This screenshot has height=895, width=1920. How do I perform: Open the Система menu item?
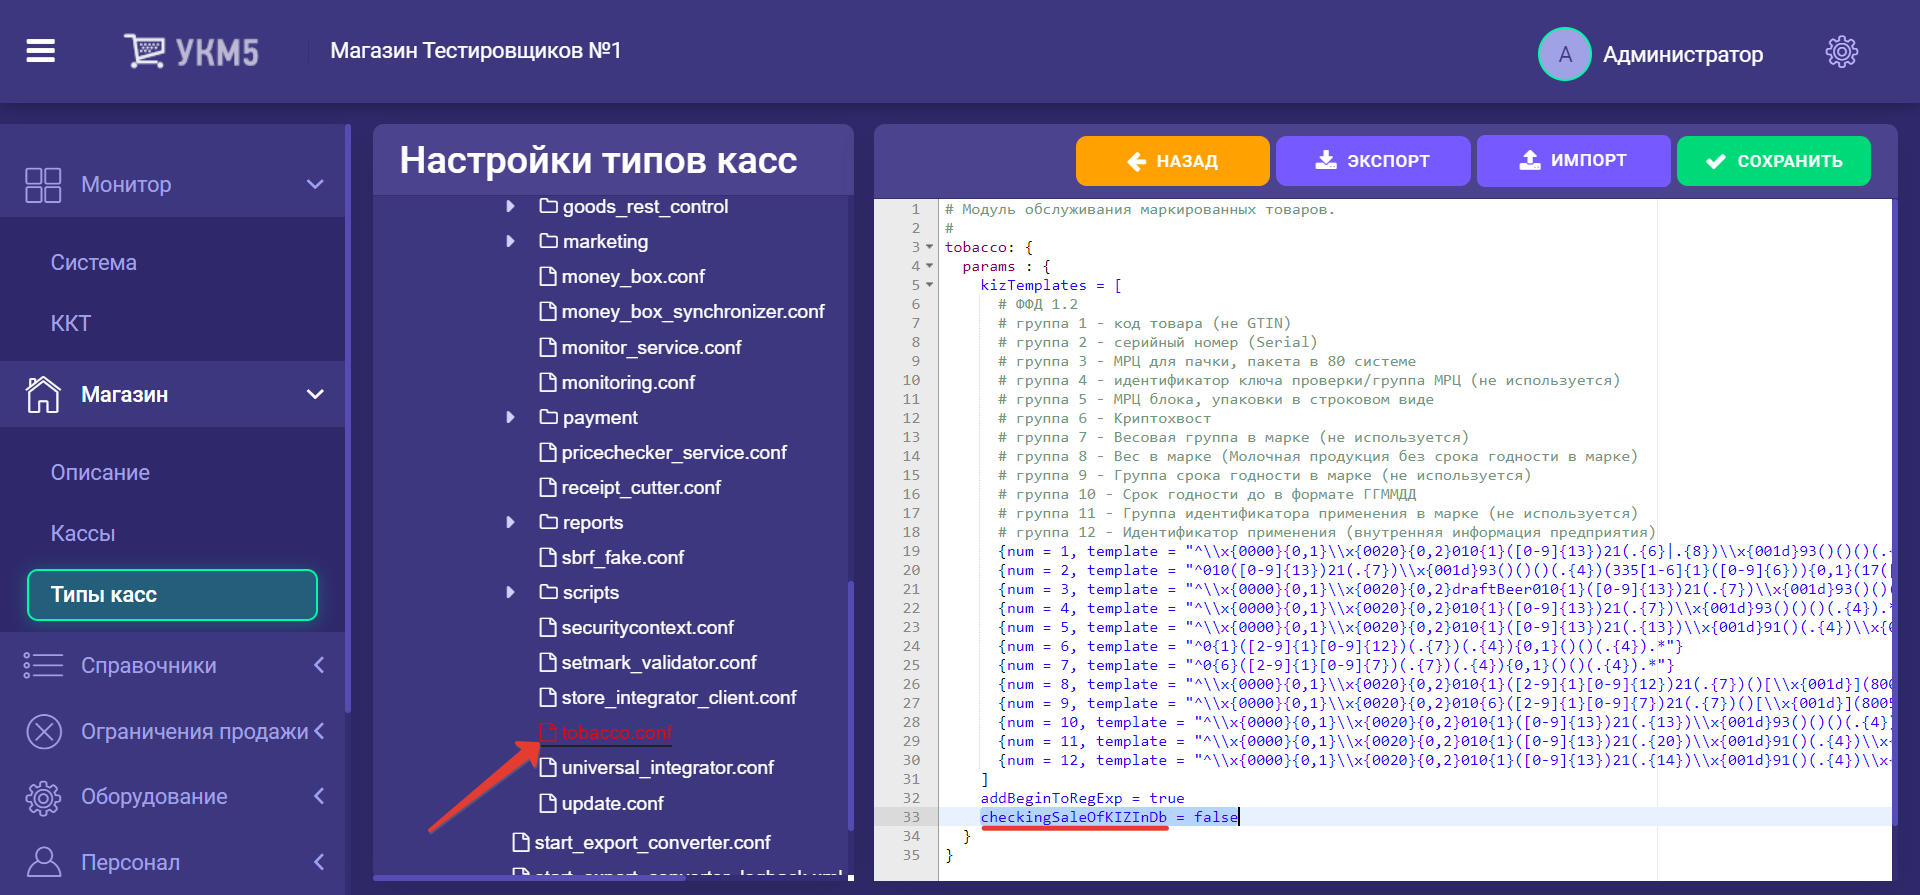click(94, 263)
